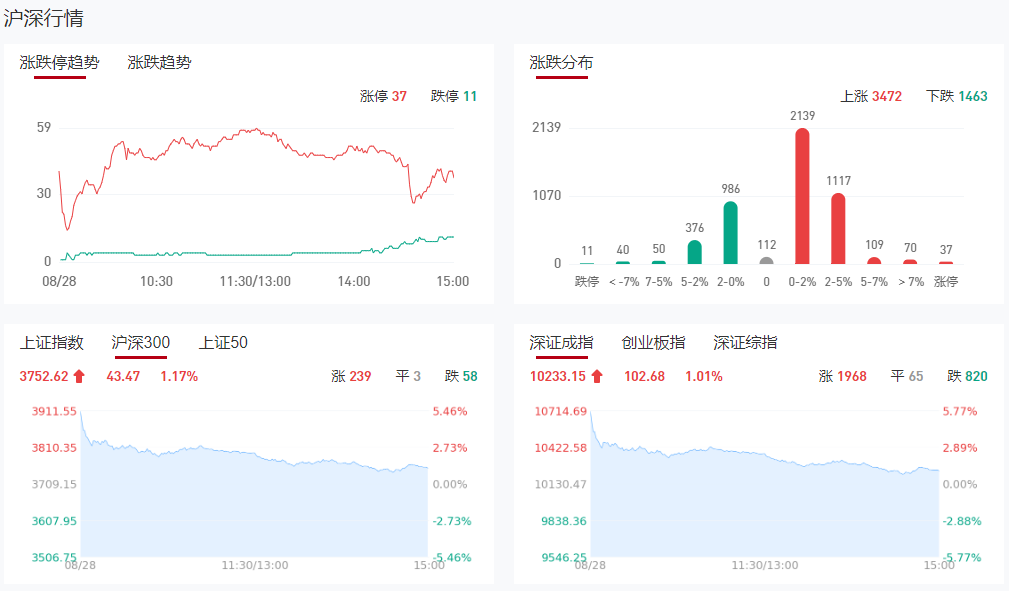Select the 深证成指 tab

point(561,343)
